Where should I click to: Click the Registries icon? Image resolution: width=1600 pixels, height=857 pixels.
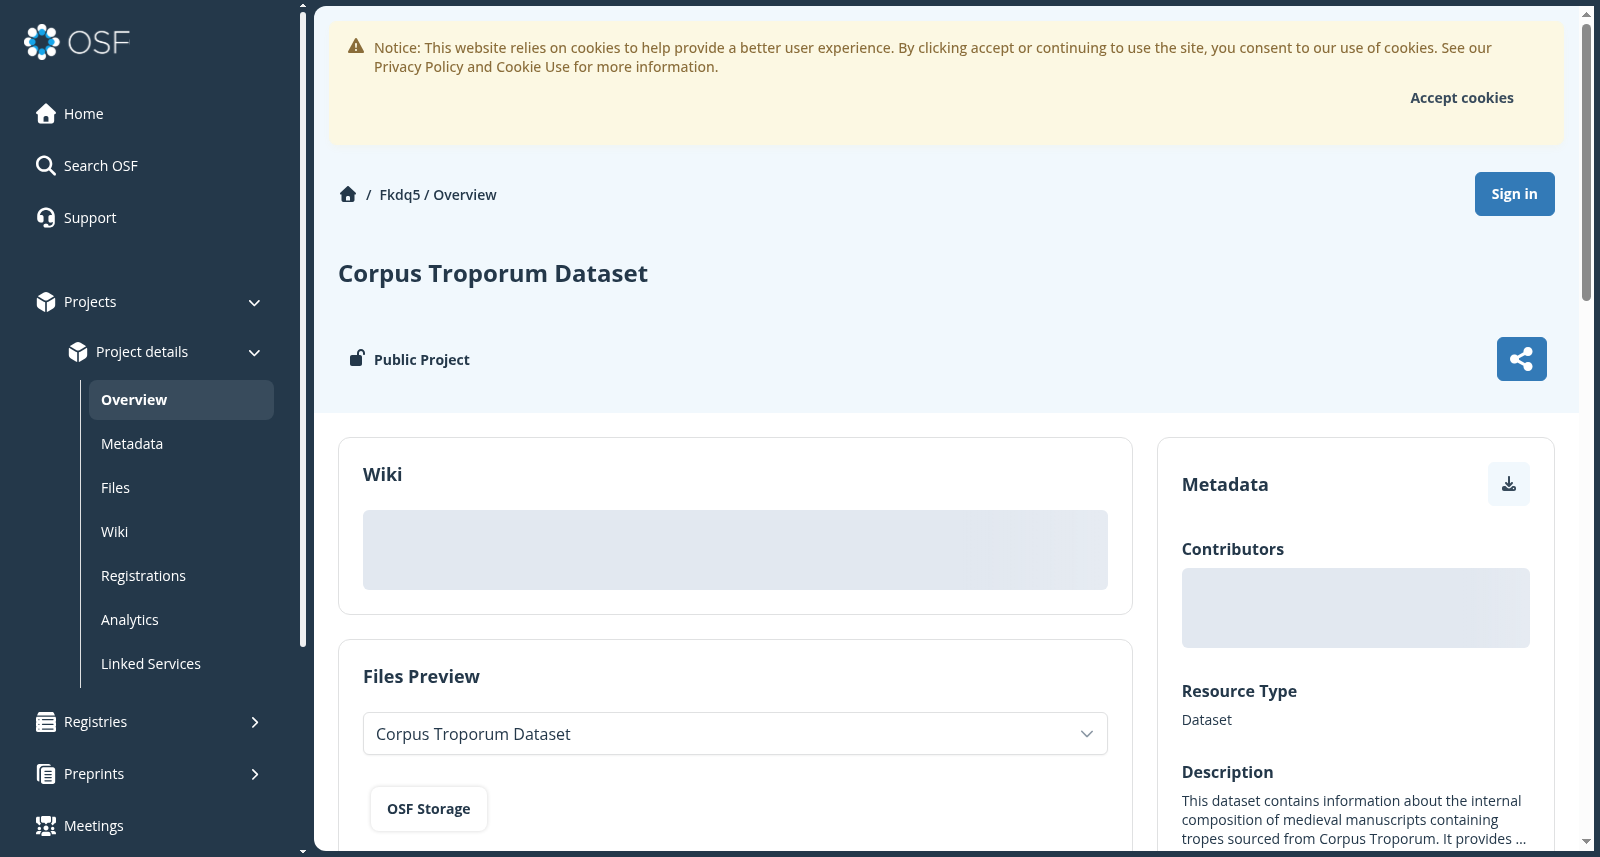point(46,722)
